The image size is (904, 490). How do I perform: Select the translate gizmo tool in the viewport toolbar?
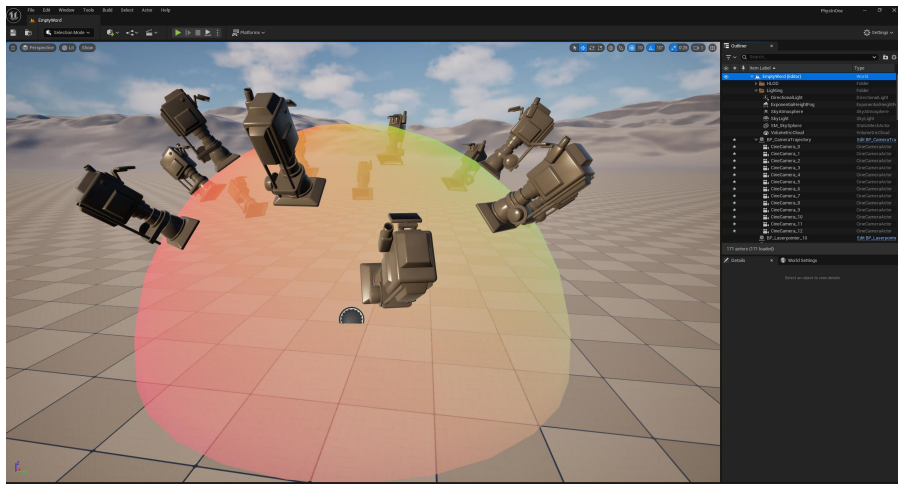click(583, 48)
